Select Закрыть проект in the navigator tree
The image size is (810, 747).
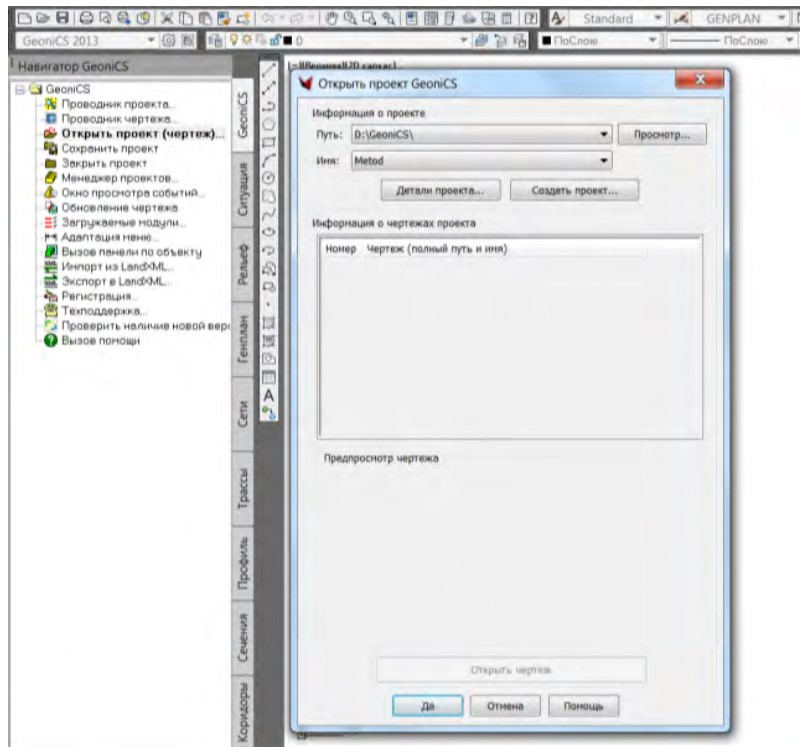tap(104, 164)
